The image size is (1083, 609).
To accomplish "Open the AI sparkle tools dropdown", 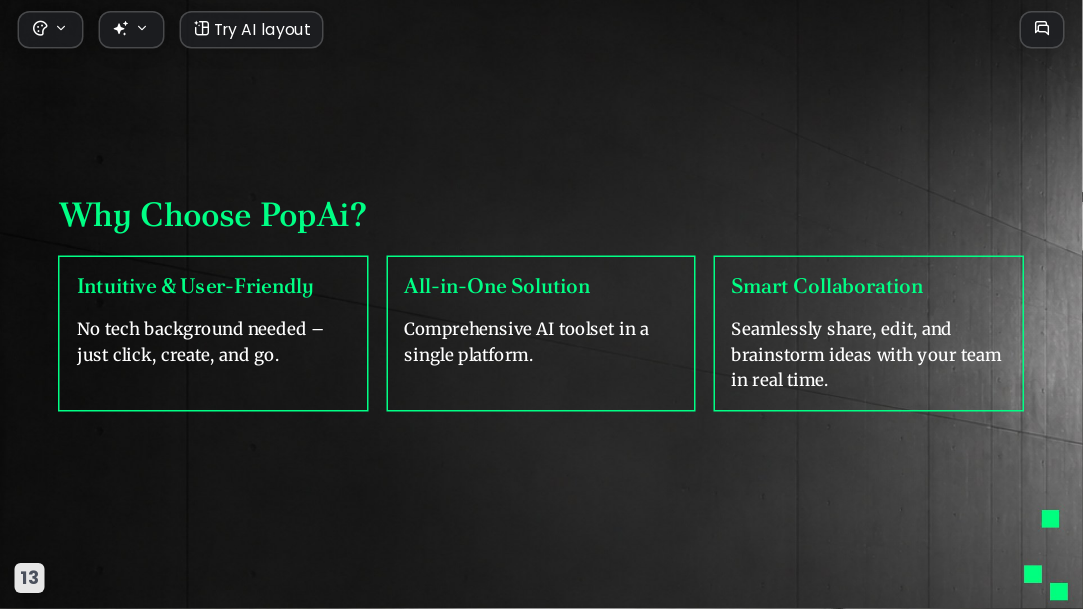I will (x=131, y=30).
